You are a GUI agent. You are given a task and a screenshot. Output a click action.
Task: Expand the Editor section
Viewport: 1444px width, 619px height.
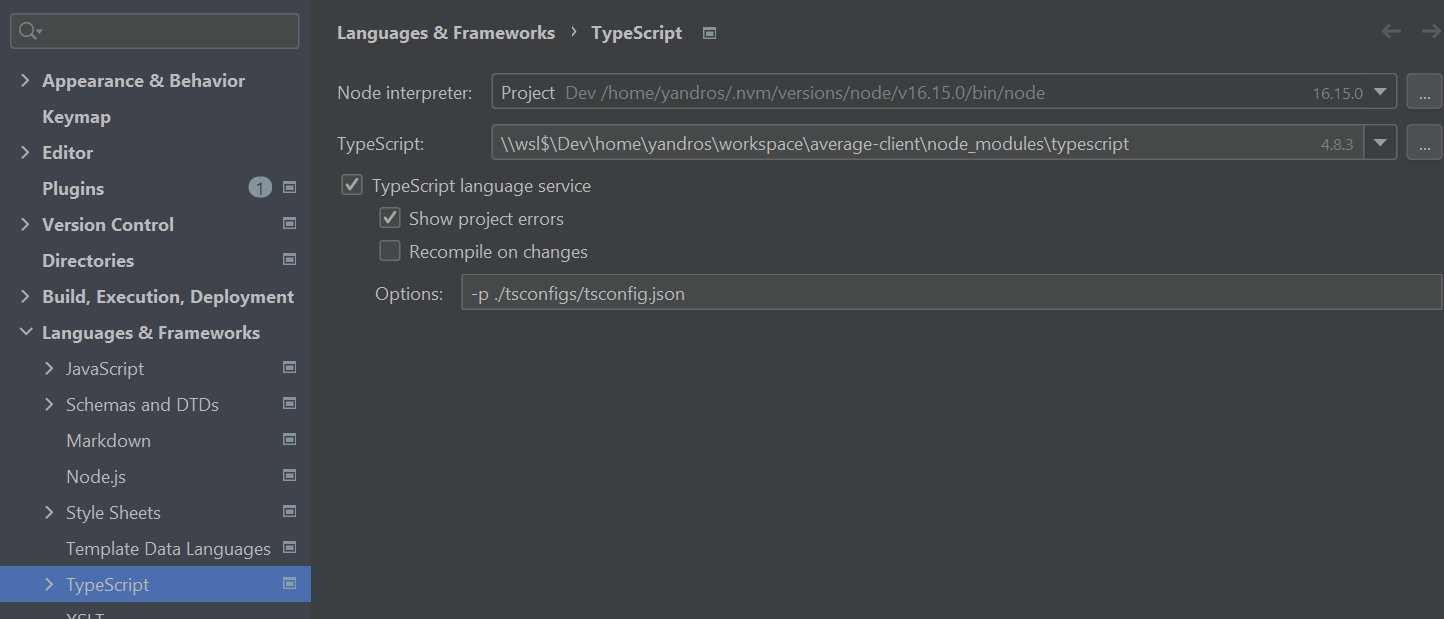click(x=26, y=153)
